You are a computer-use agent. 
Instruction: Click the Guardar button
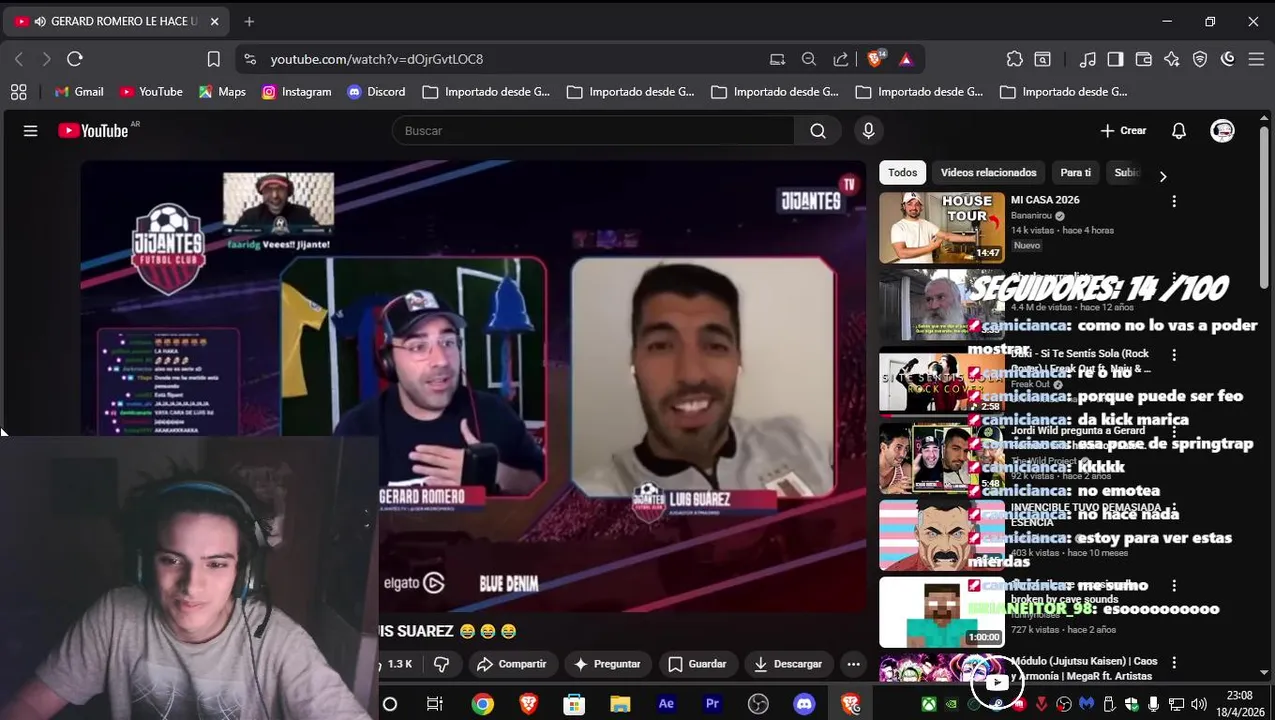[697, 664]
